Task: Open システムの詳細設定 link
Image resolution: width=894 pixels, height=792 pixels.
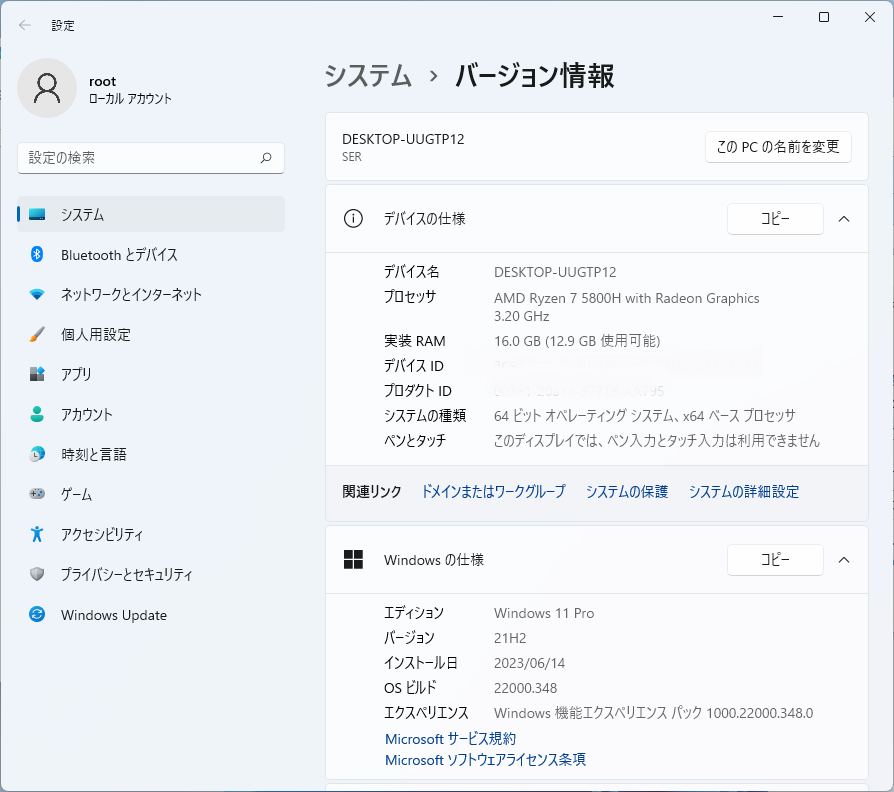Action: 743,492
